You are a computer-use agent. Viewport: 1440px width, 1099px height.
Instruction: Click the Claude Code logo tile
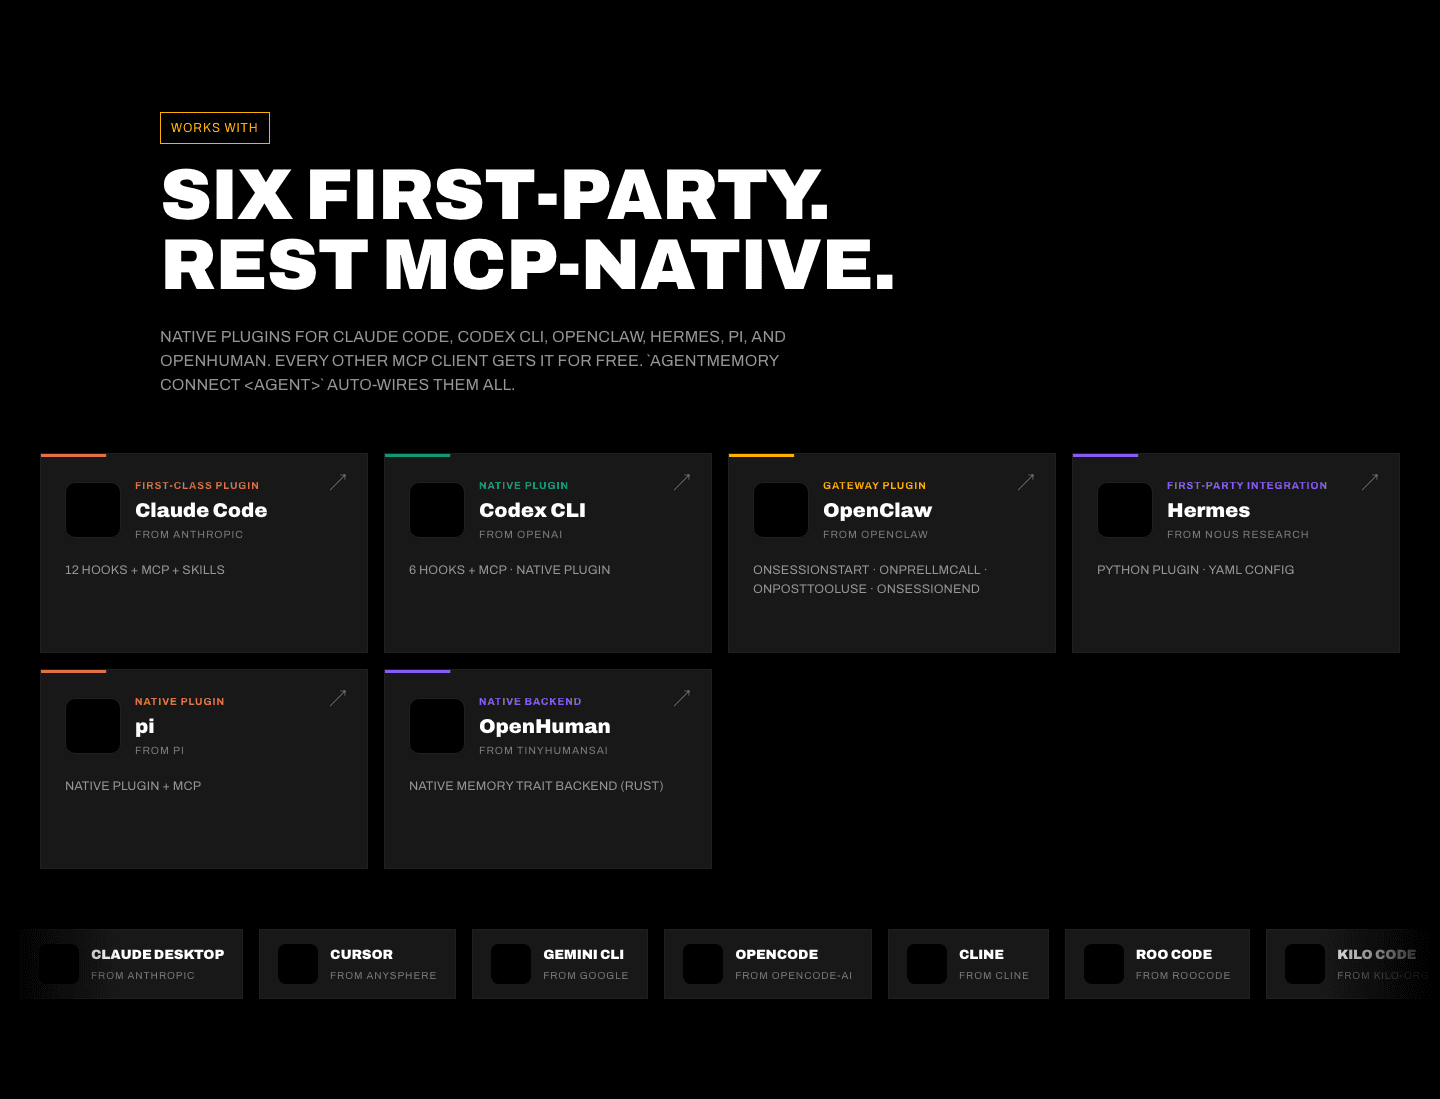coord(93,510)
